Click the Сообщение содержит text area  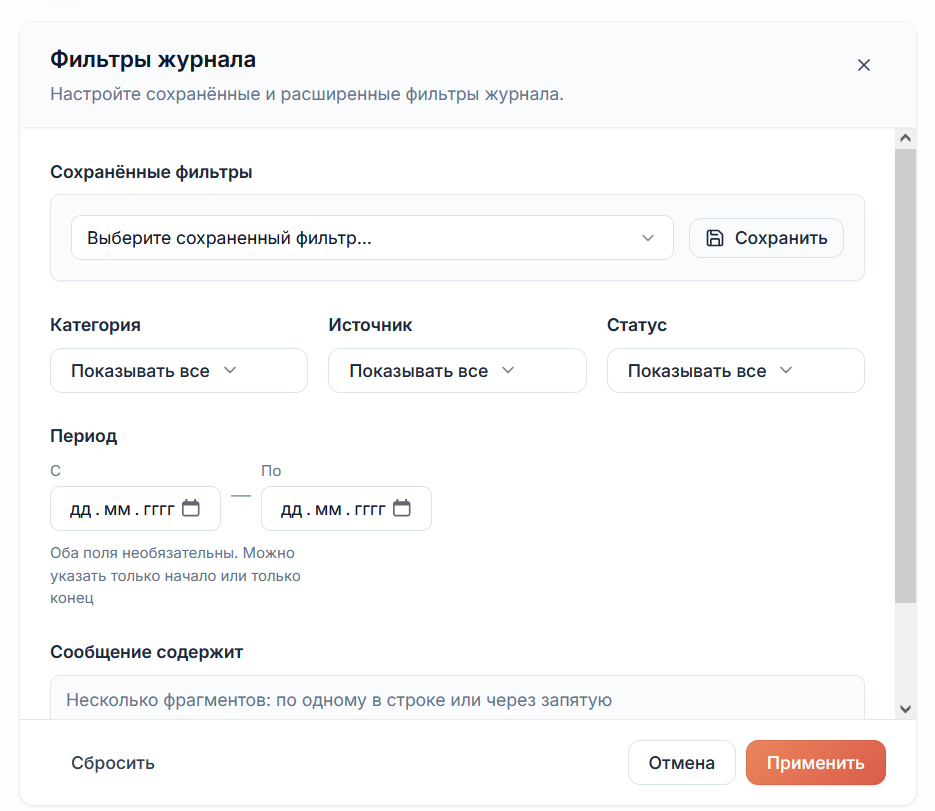tap(457, 698)
